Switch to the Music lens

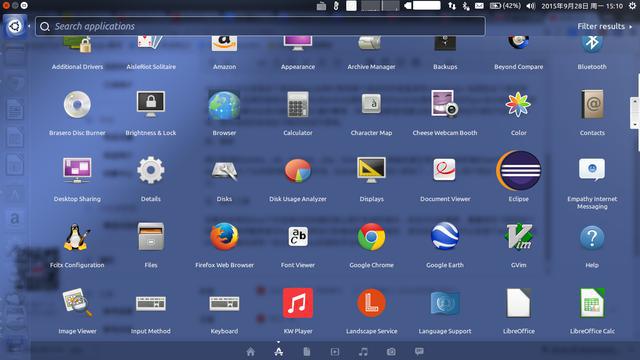coord(363,352)
